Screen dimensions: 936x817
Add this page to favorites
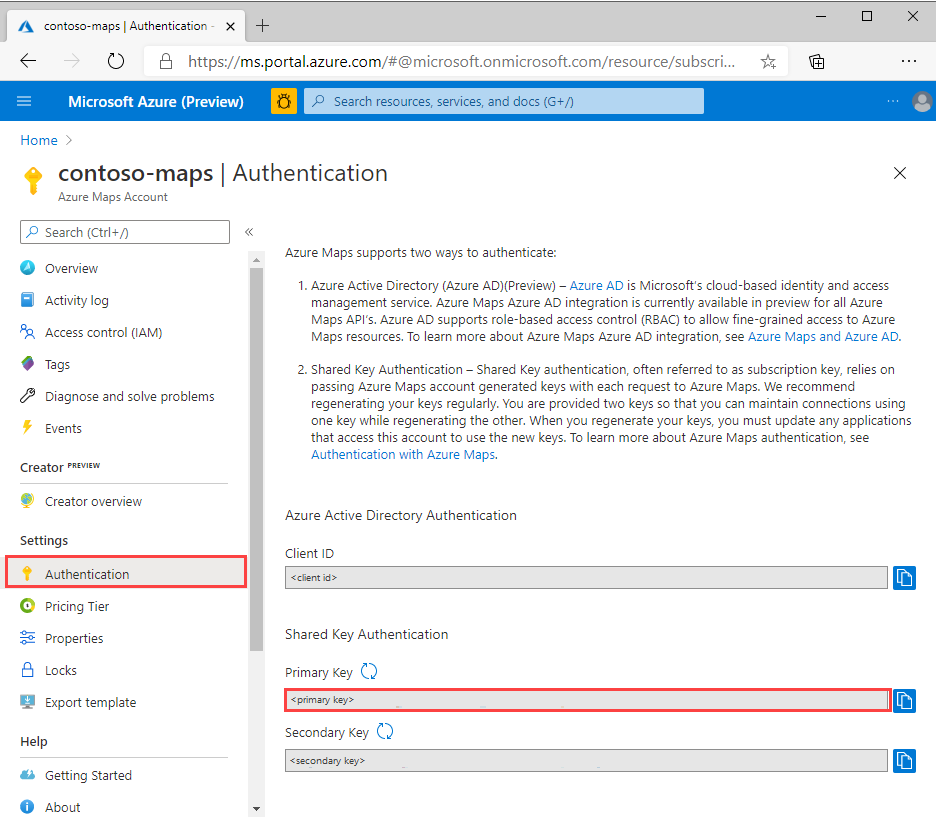[x=768, y=61]
